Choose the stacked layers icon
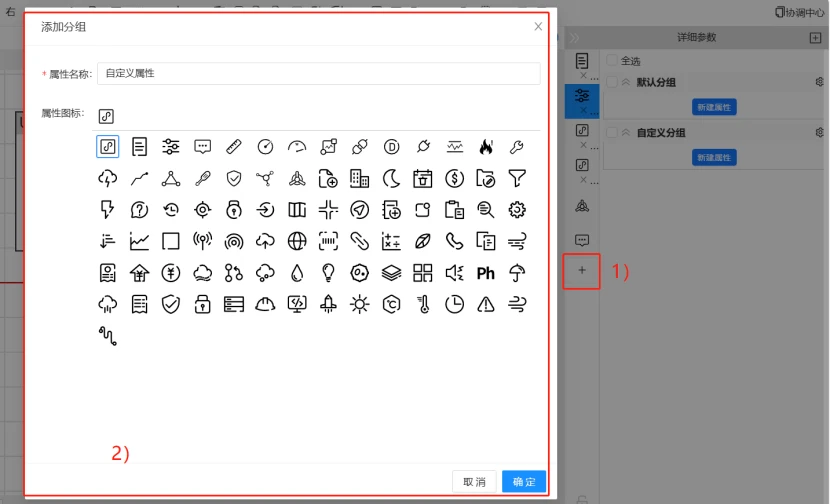Viewport: 830px width, 504px height. (x=391, y=273)
